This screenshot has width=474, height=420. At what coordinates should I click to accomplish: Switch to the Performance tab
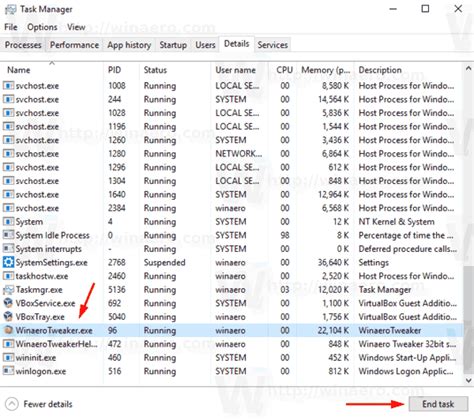click(x=74, y=45)
